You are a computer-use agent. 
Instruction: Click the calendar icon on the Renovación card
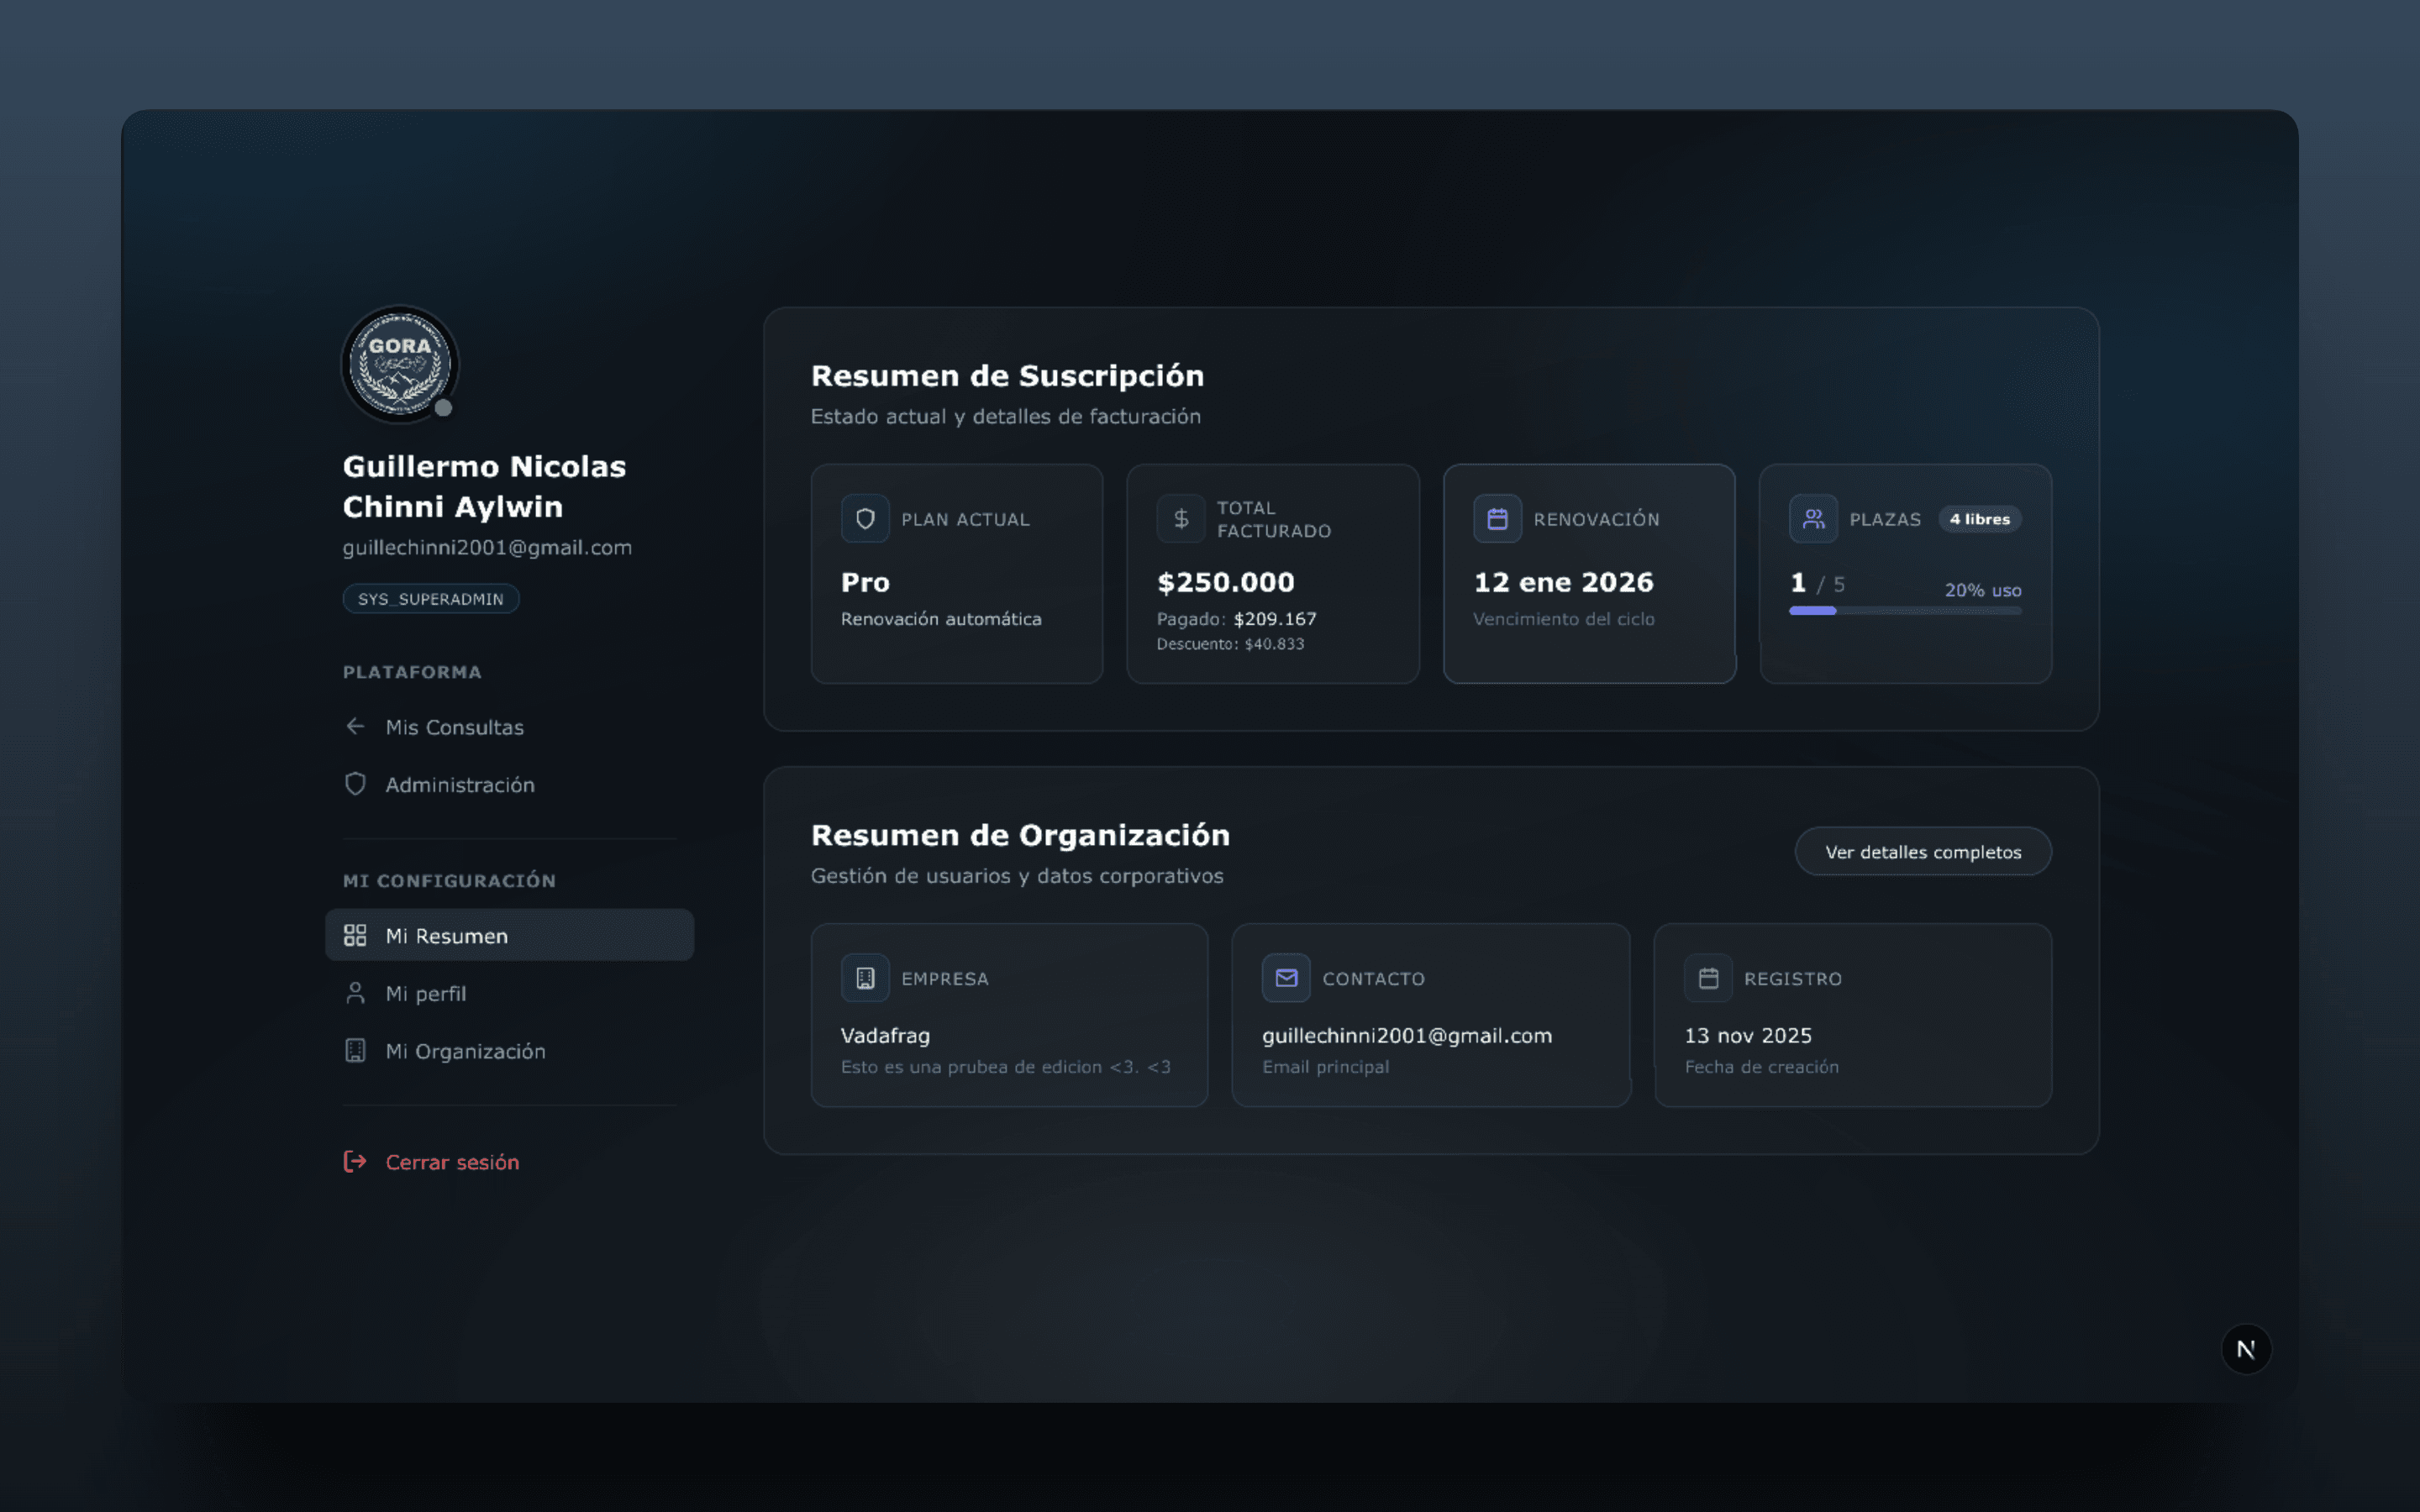pyautogui.click(x=1498, y=518)
